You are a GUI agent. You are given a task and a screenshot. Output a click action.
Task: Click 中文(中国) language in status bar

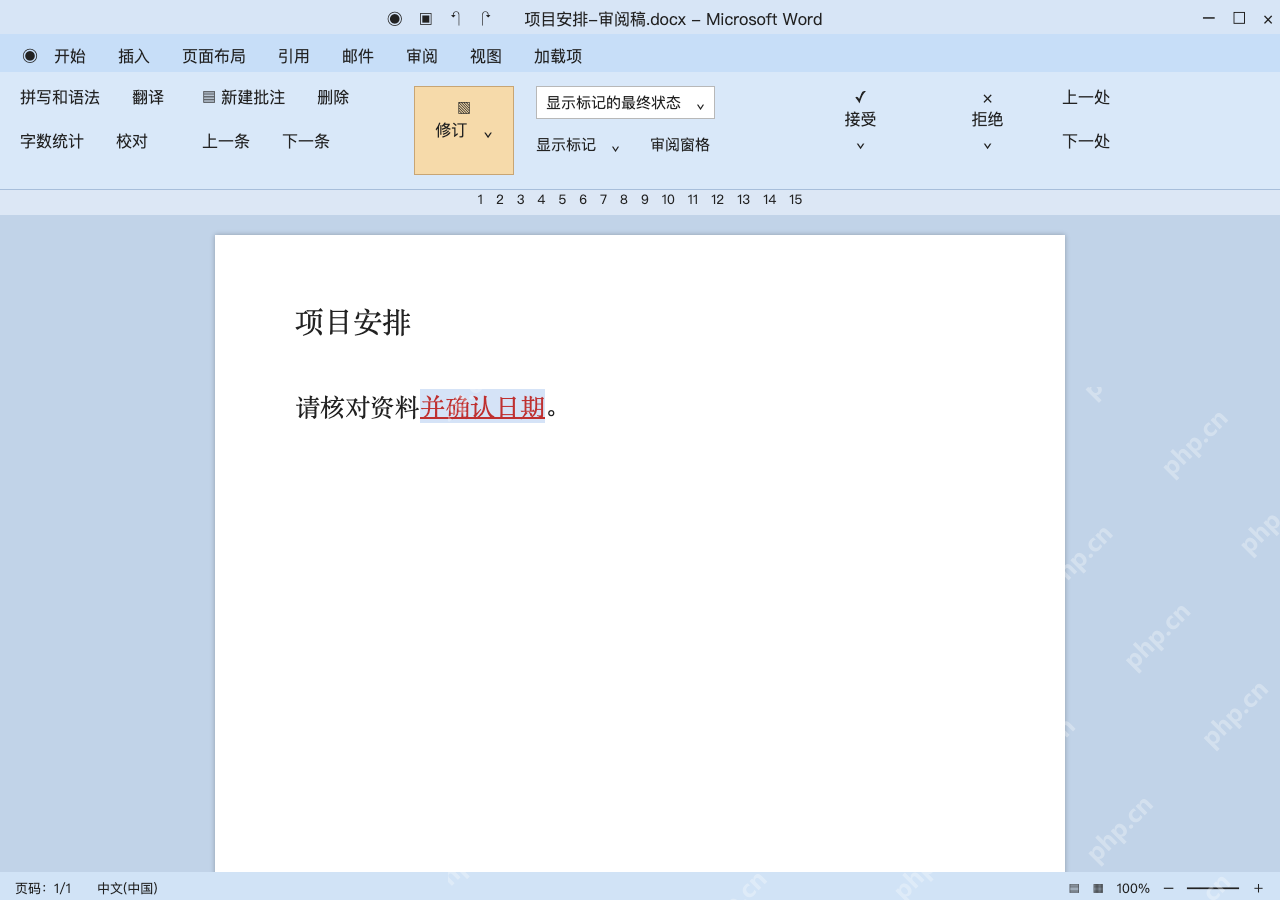point(127,888)
